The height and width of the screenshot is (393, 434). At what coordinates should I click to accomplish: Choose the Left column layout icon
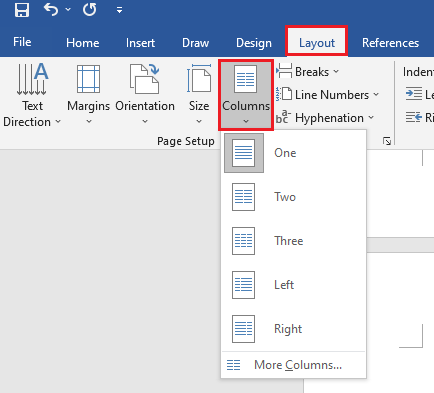[244, 285]
